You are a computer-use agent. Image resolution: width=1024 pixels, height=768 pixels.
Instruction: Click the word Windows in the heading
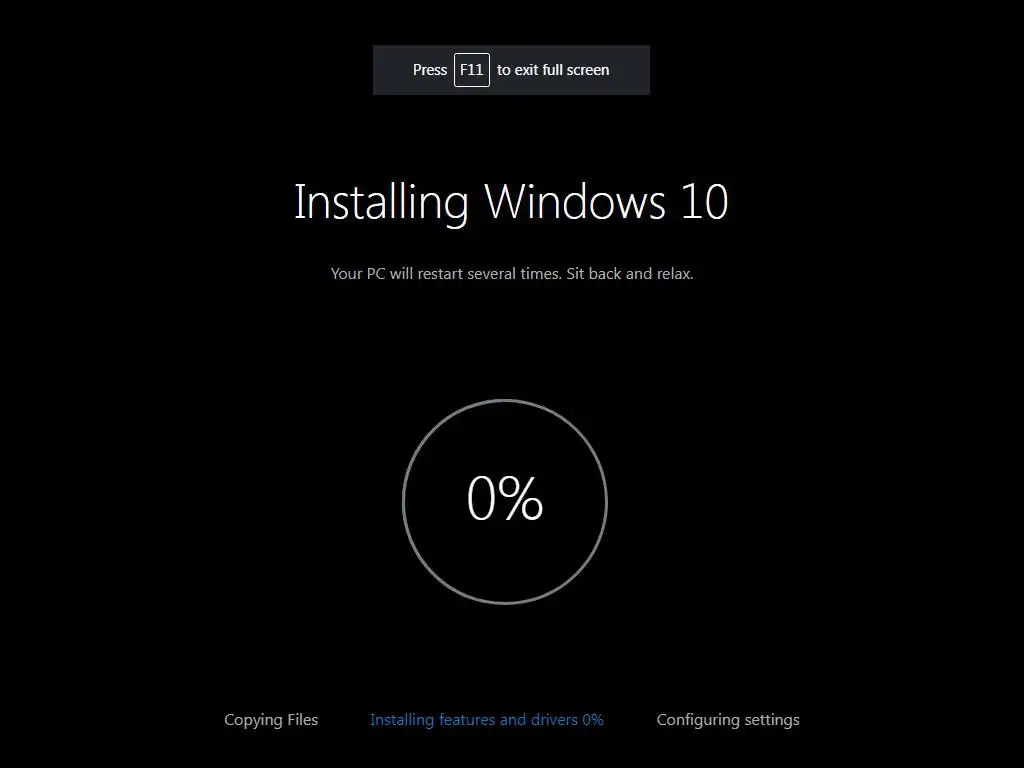tap(575, 201)
